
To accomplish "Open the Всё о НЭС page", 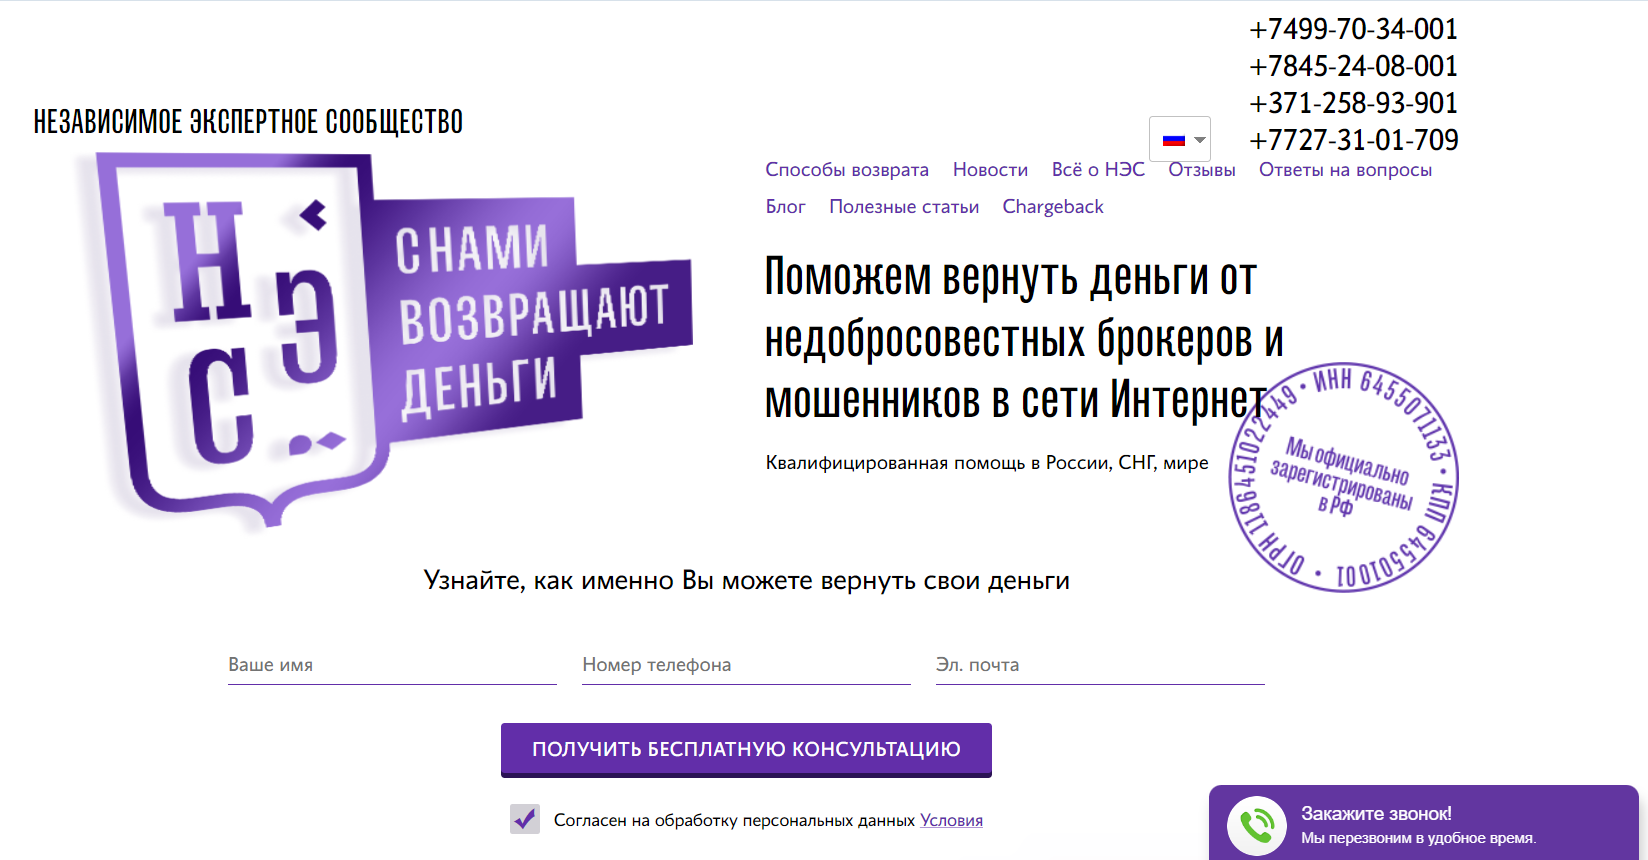I will 1097,170.
